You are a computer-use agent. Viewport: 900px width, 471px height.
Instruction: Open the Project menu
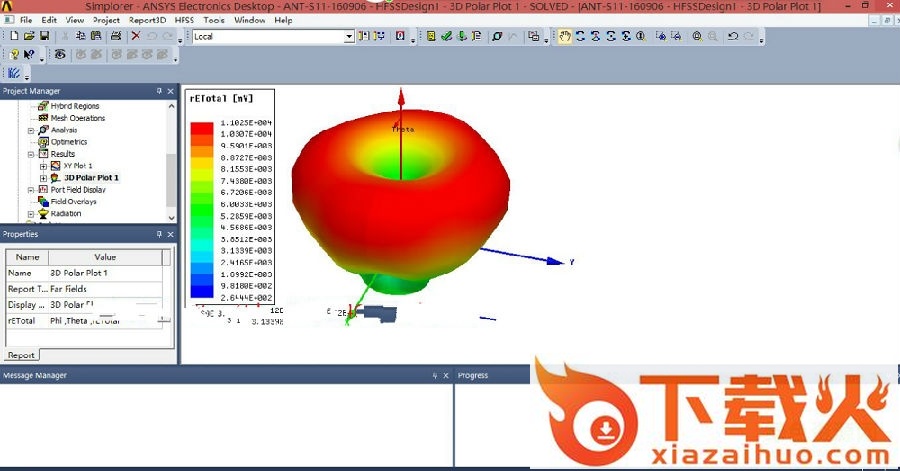[107, 20]
